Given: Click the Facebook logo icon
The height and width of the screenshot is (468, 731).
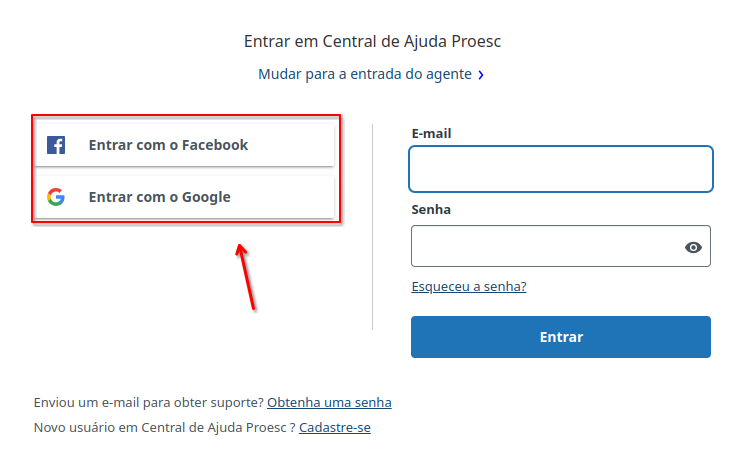Looking at the screenshot, I should click(x=56, y=145).
